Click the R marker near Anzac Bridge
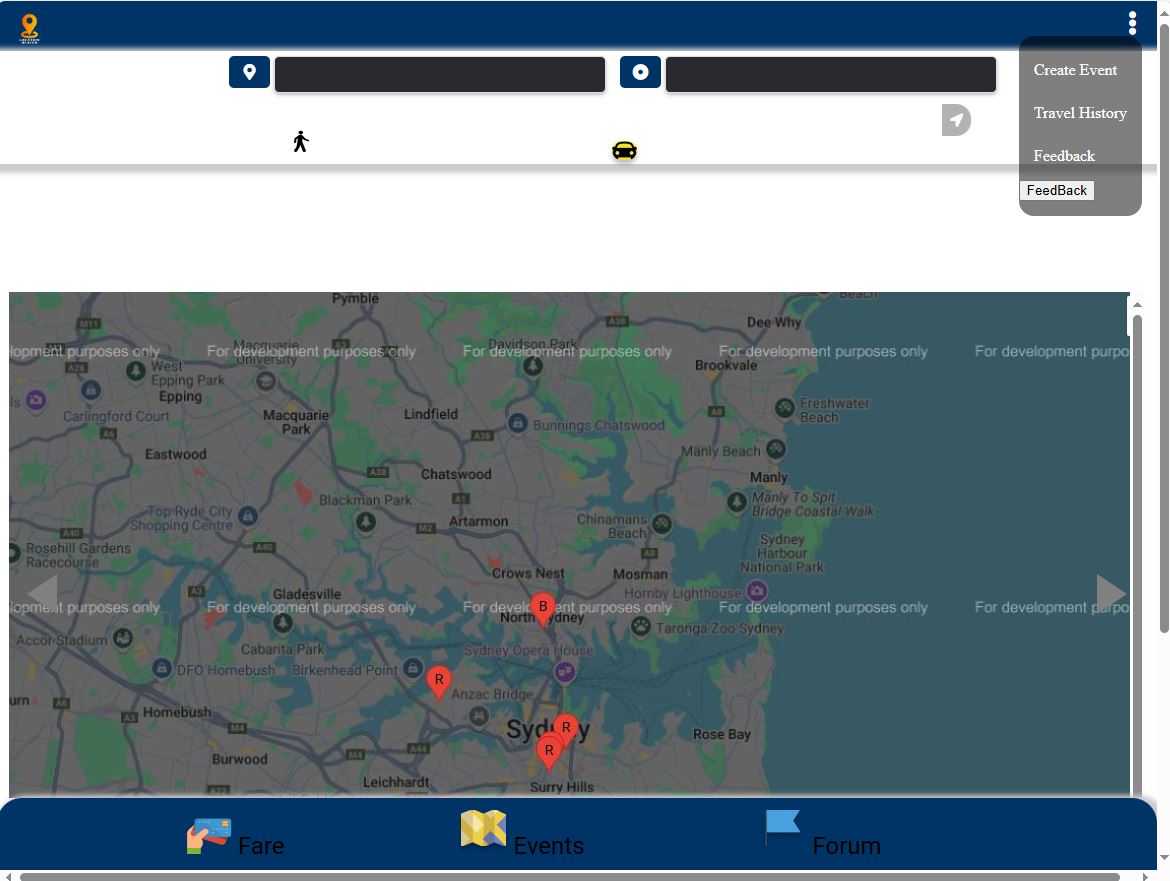 click(x=438, y=682)
